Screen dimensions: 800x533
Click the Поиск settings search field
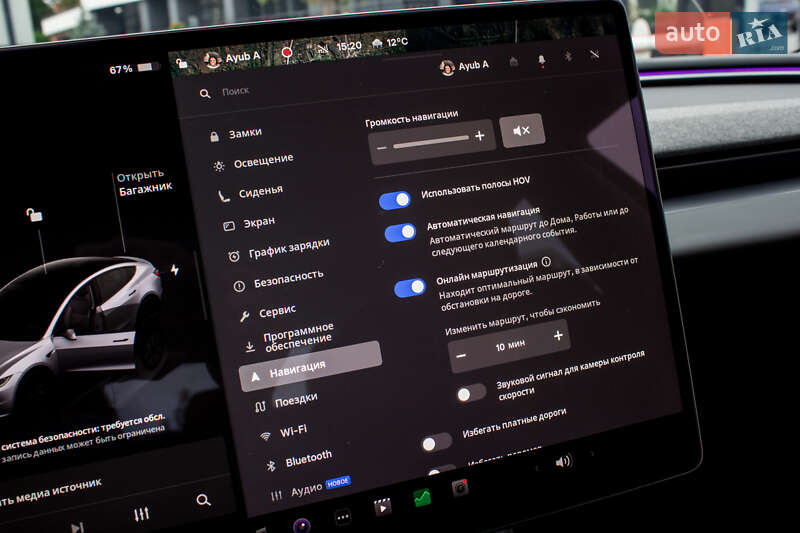pos(236,91)
